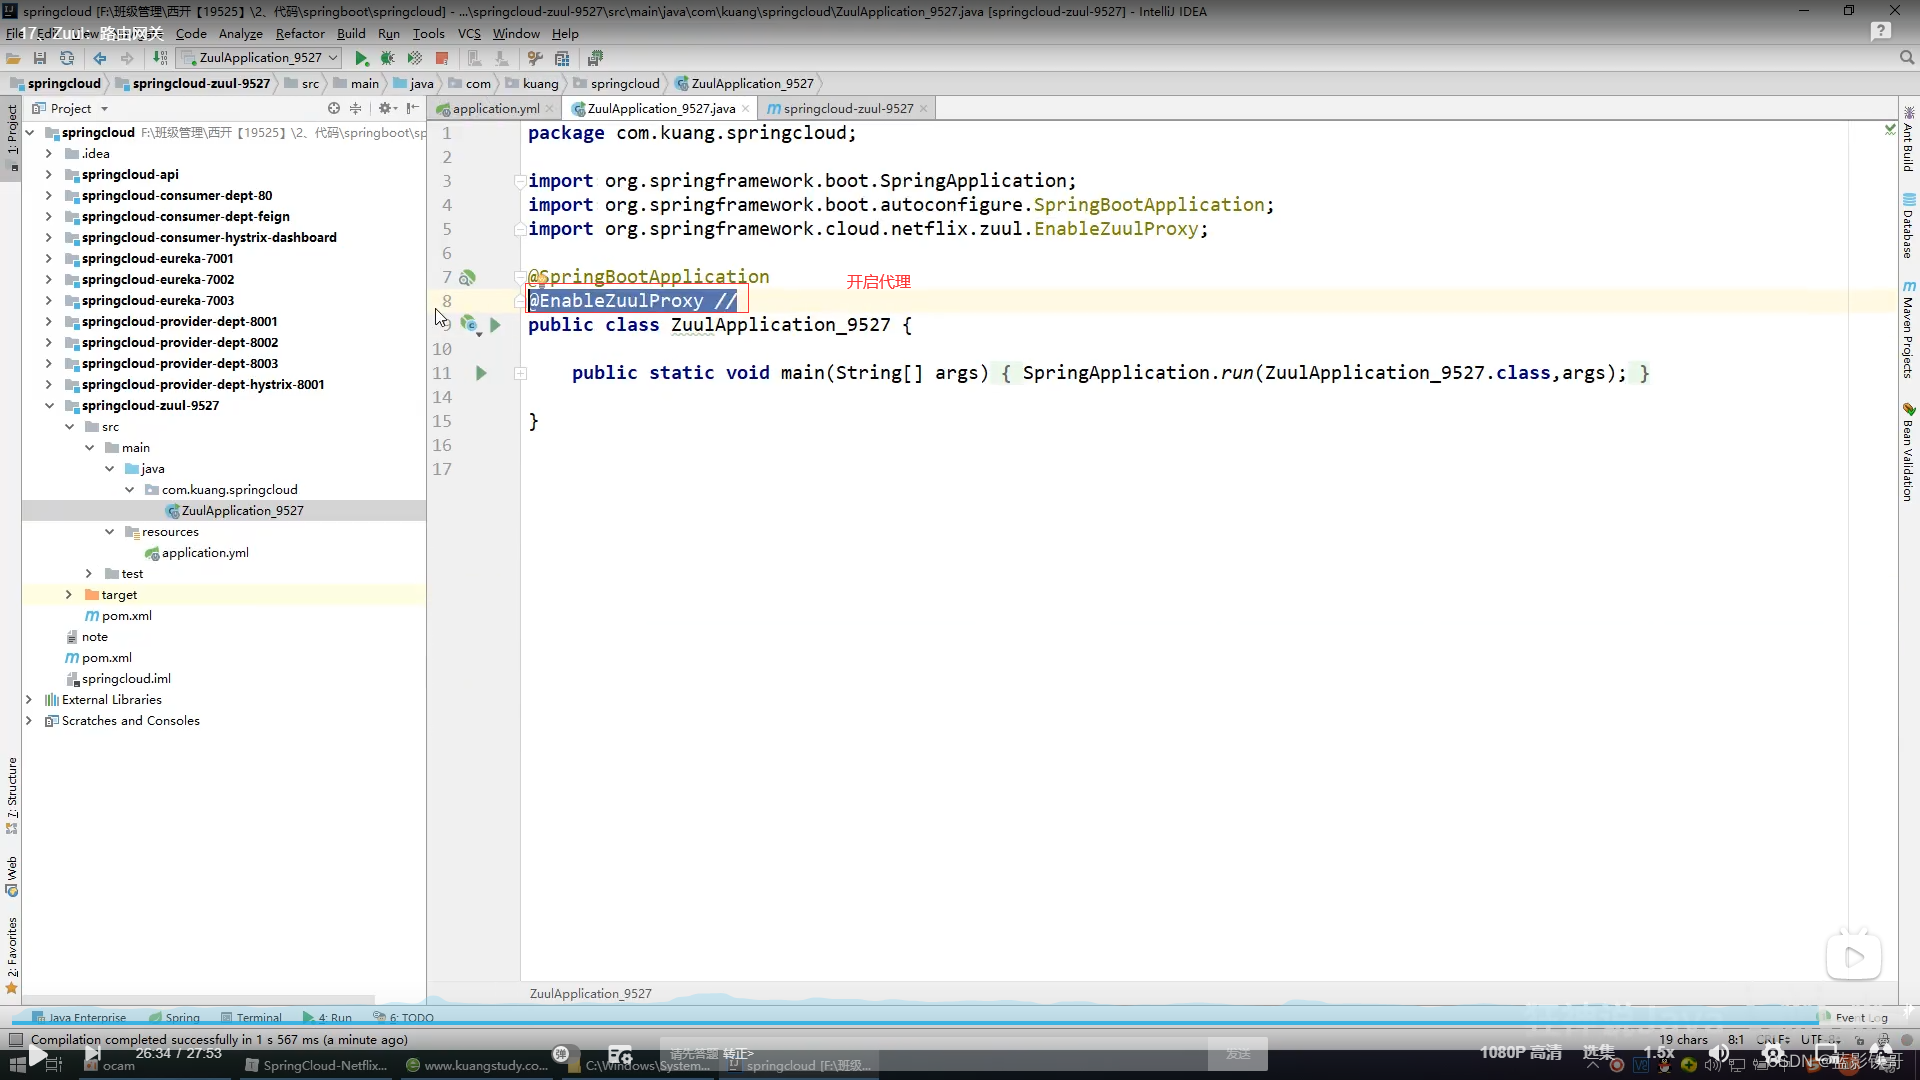Click the Search Everywhere magnifier icon
Screen dimensions: 1920x1080
tap(1907, 58)
